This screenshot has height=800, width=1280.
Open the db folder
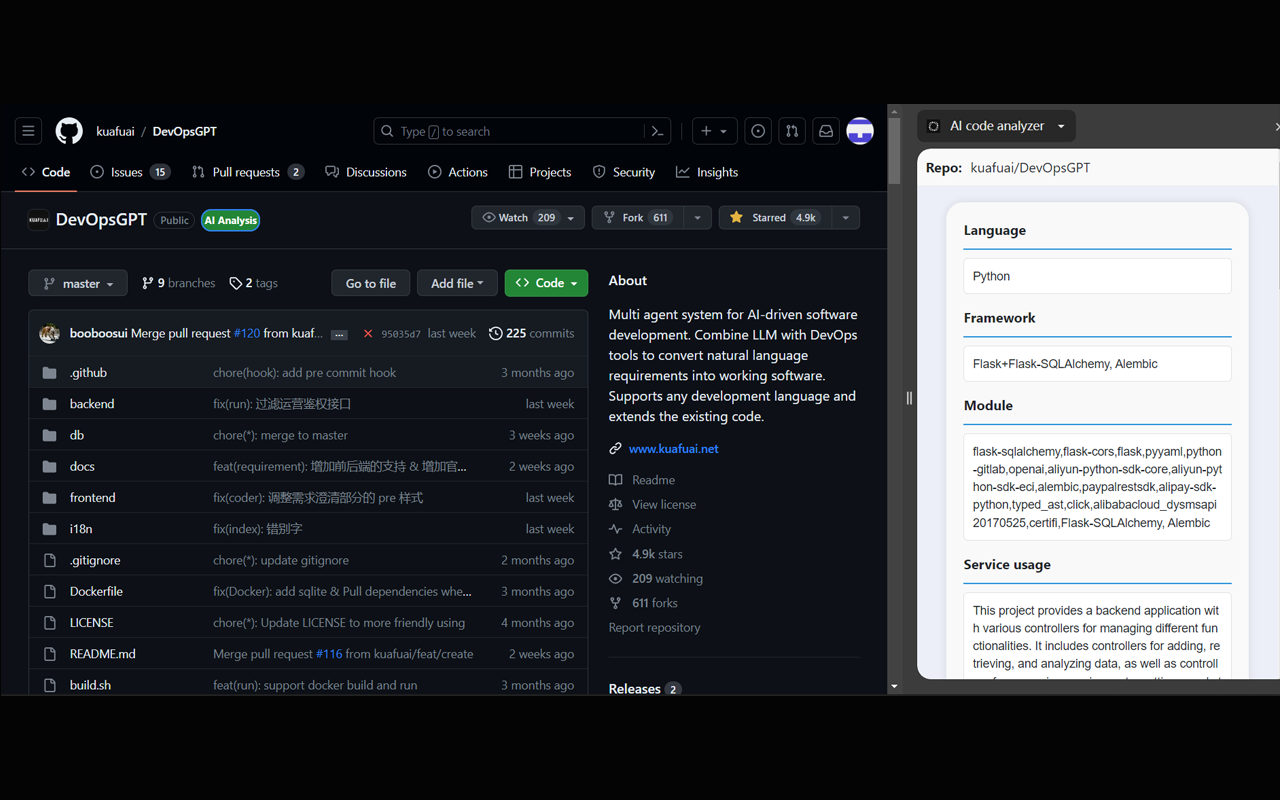click(x=77, y=435)
